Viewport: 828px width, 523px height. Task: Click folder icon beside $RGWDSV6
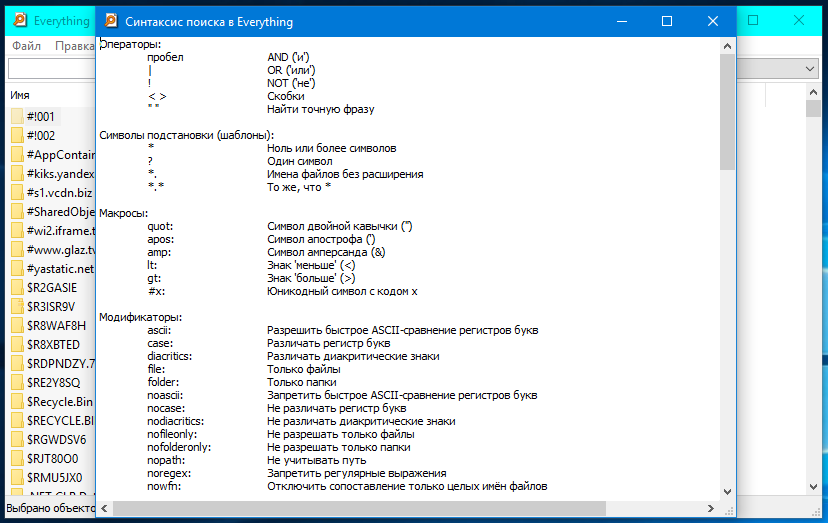coord(17,440)
